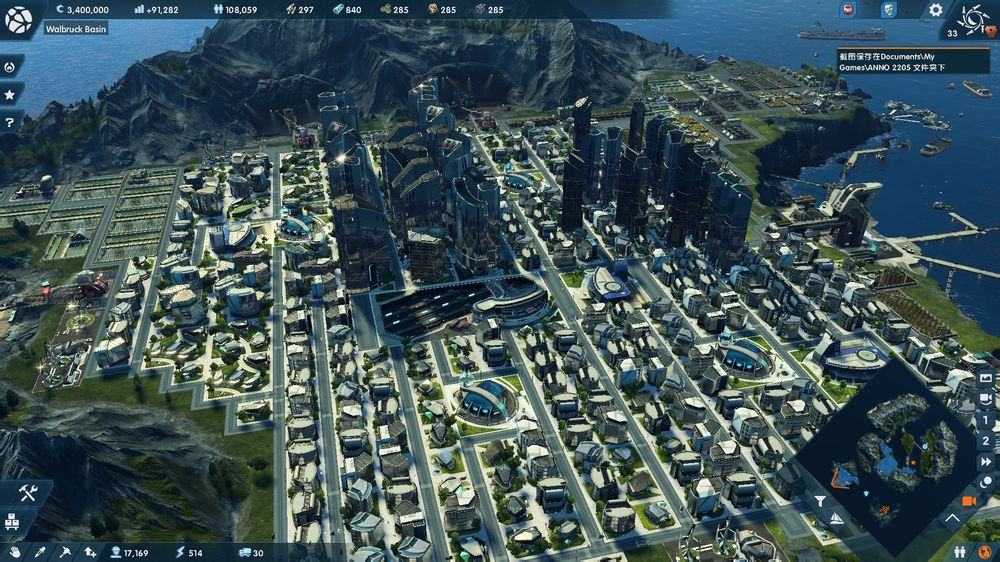This screenshot has width=1000, height=562.
Task: Click the orange video camera icon
Action: coord(969,501)
